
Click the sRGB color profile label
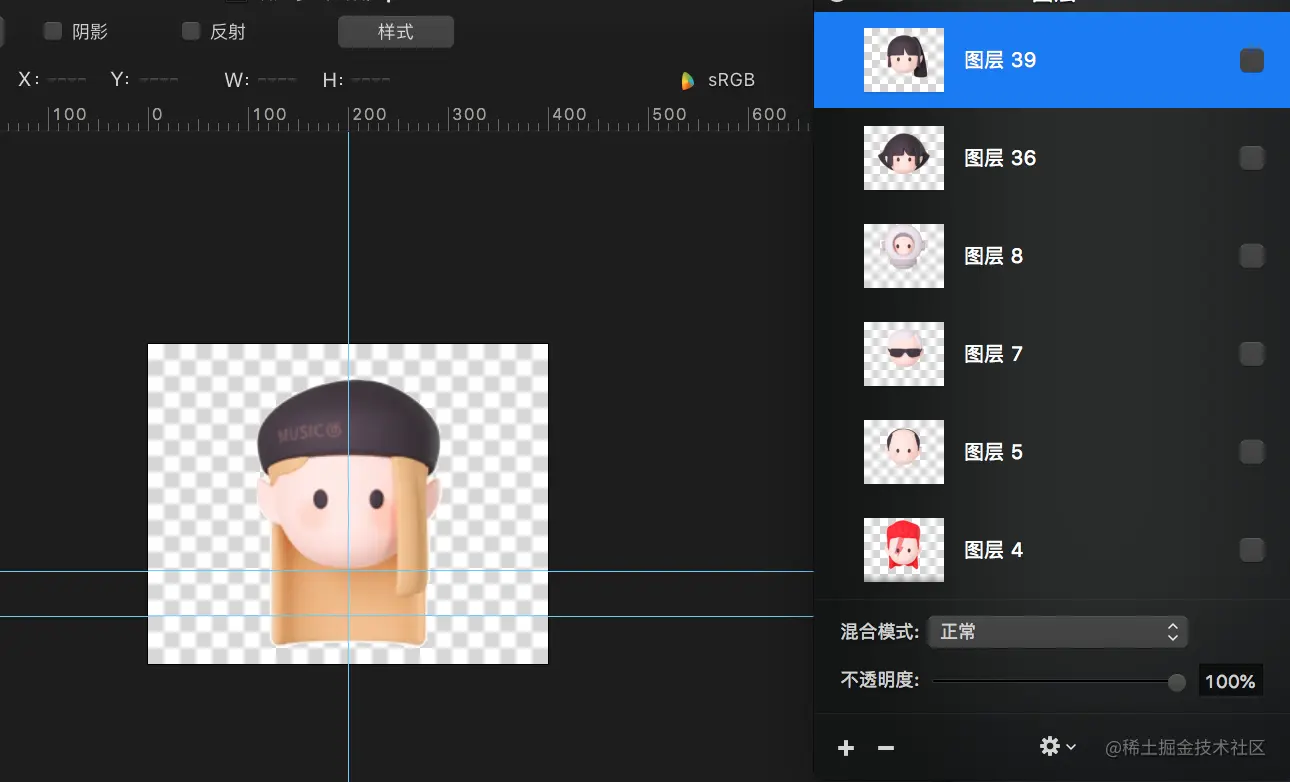point(732,80)
